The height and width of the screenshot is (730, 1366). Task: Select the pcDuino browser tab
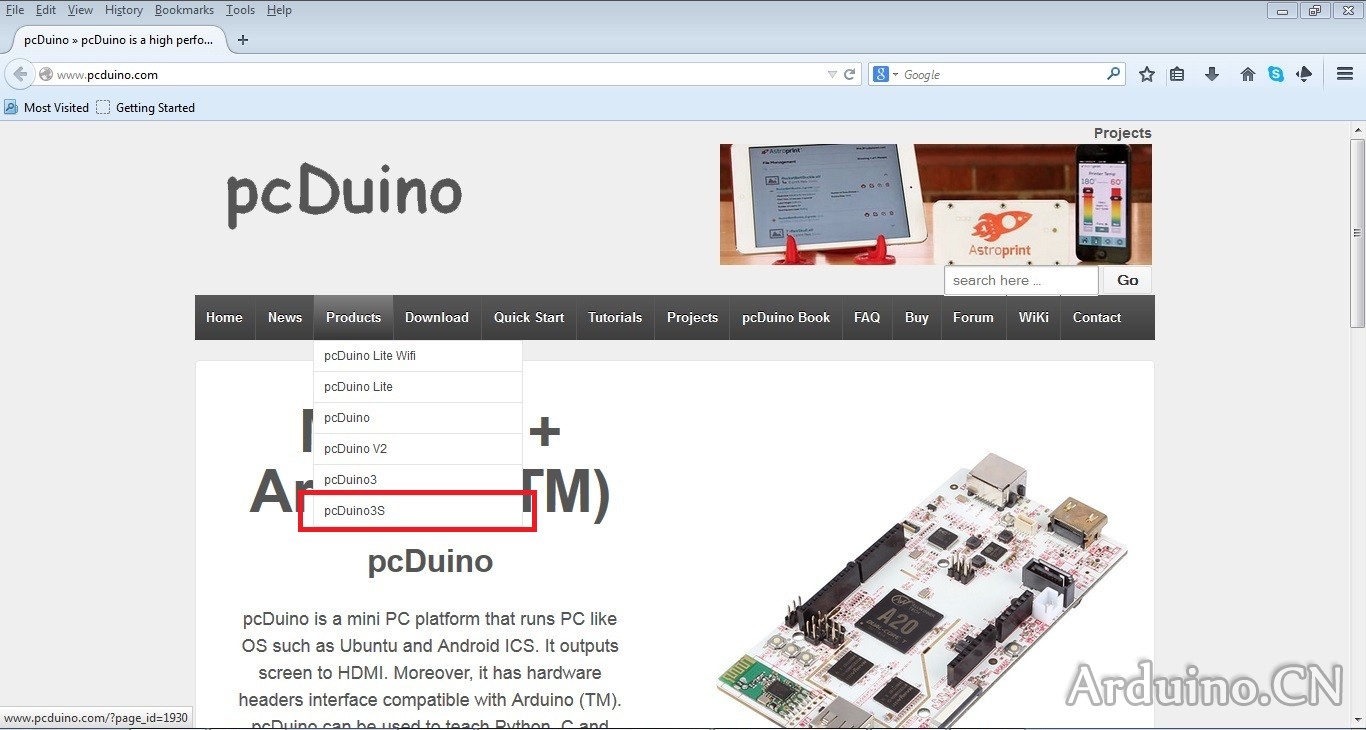coord(118,40)
